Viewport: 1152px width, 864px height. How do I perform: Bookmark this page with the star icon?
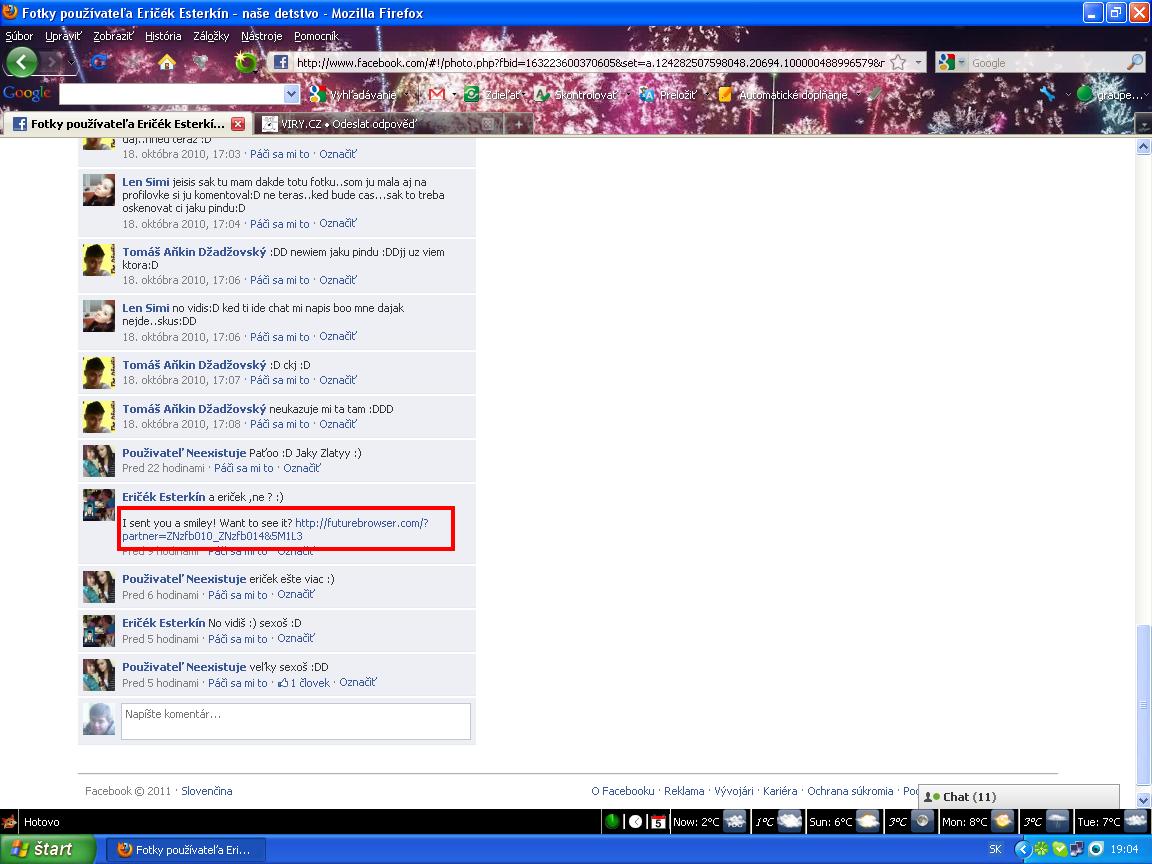898,62
